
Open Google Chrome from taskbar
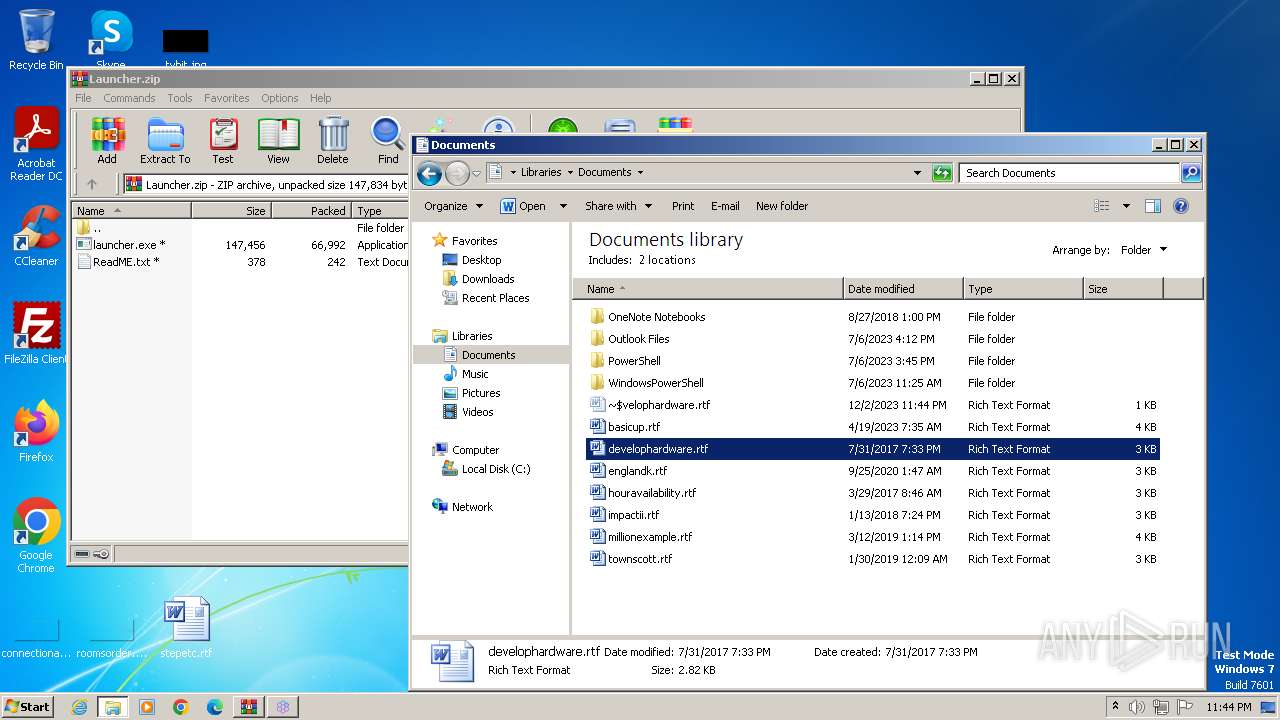[181, 707]
